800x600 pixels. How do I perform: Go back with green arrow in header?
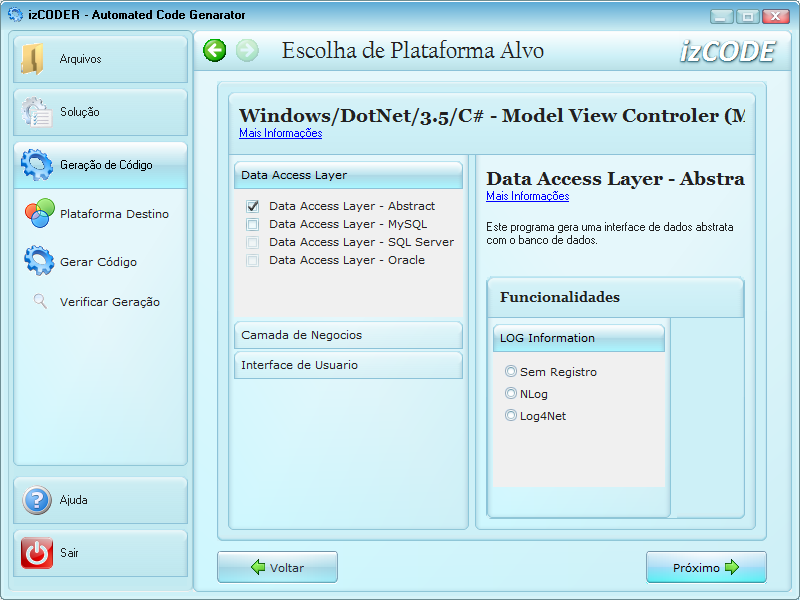coord(215,51)
